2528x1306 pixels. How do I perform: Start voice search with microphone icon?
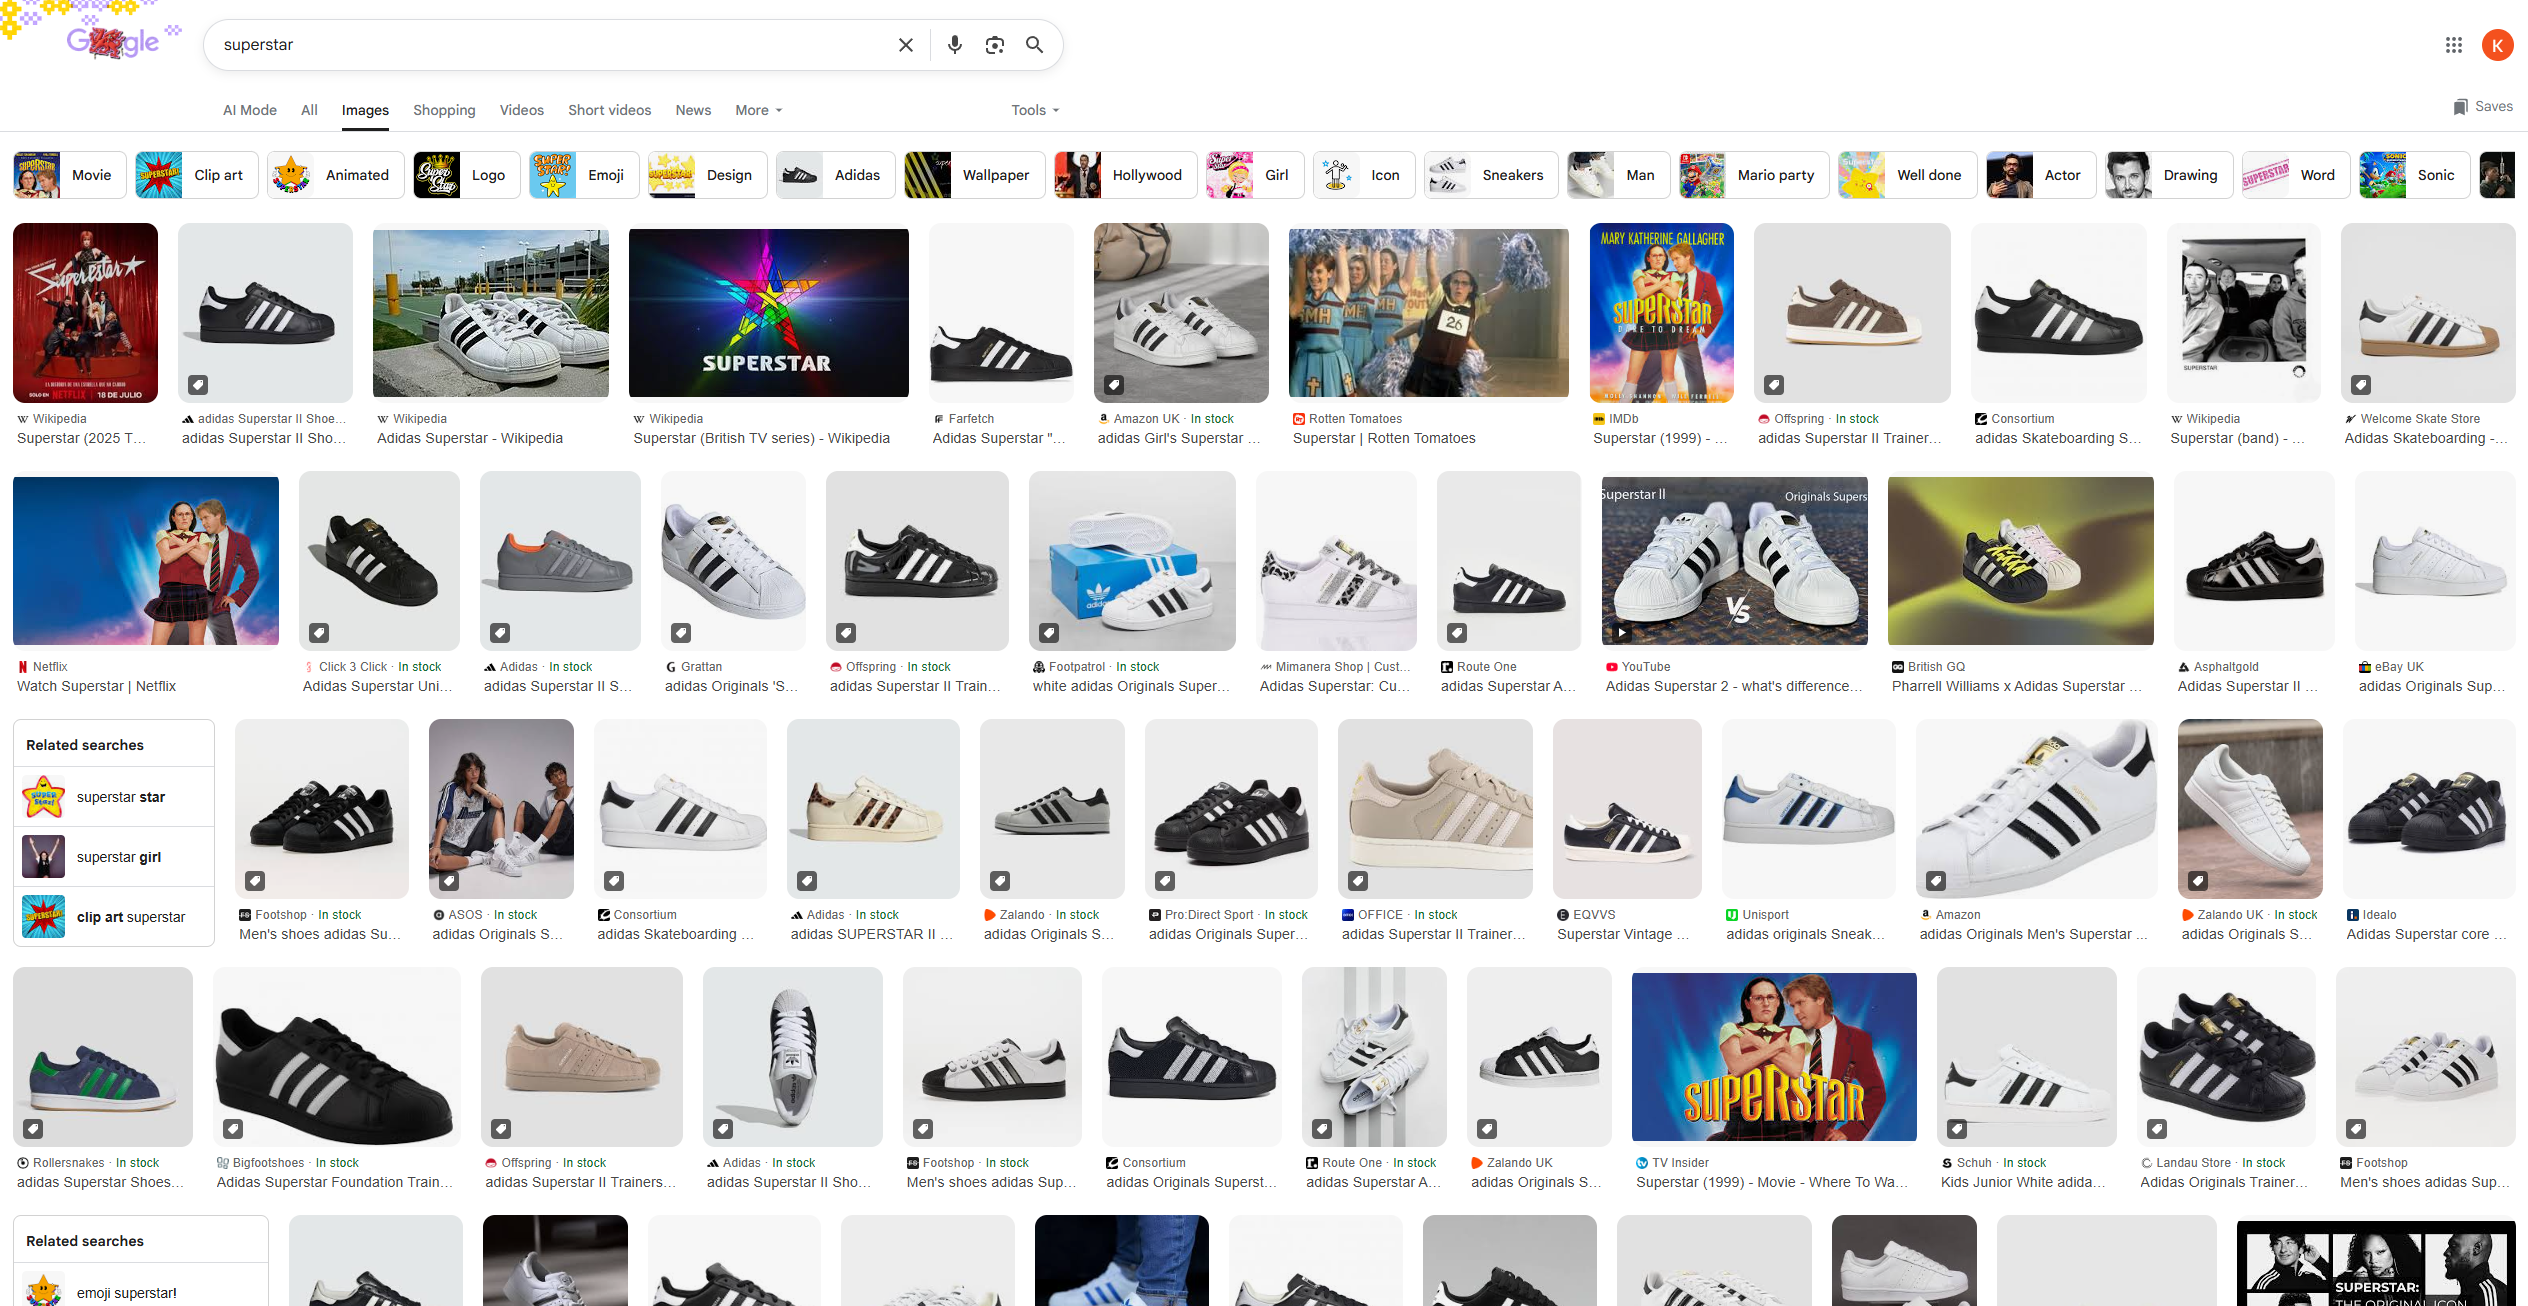(x=954, y=45)
